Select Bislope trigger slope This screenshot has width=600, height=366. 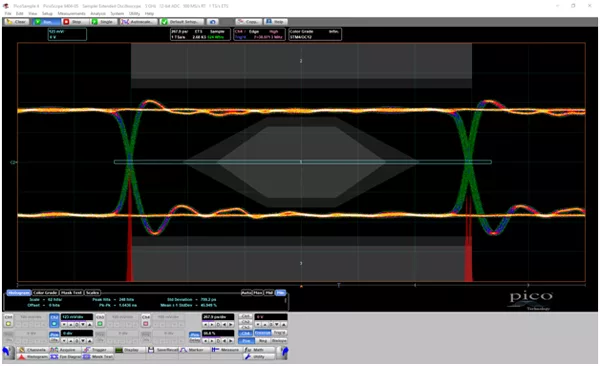point(279,341)
